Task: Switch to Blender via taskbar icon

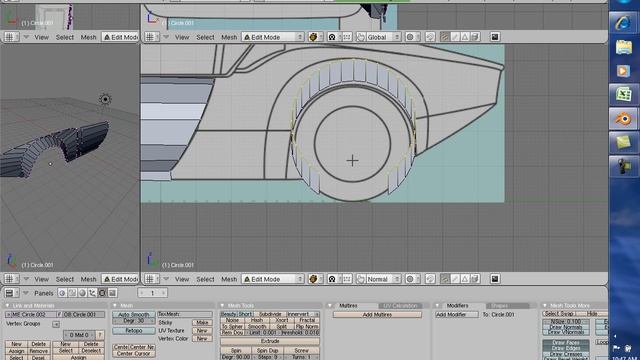Action: point(623,119)
